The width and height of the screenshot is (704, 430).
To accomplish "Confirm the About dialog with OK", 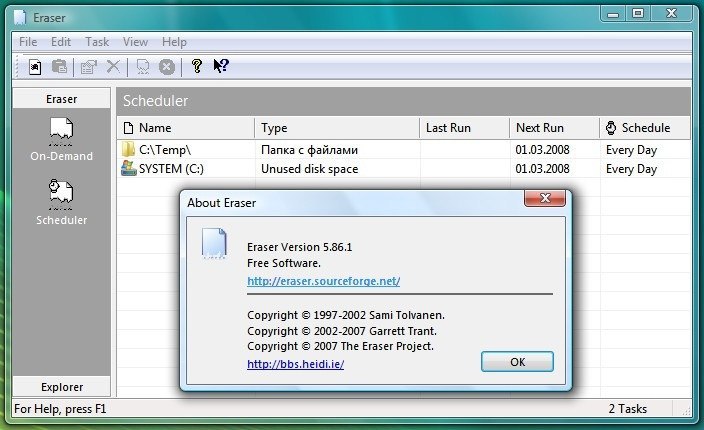I will coord(517,362).
